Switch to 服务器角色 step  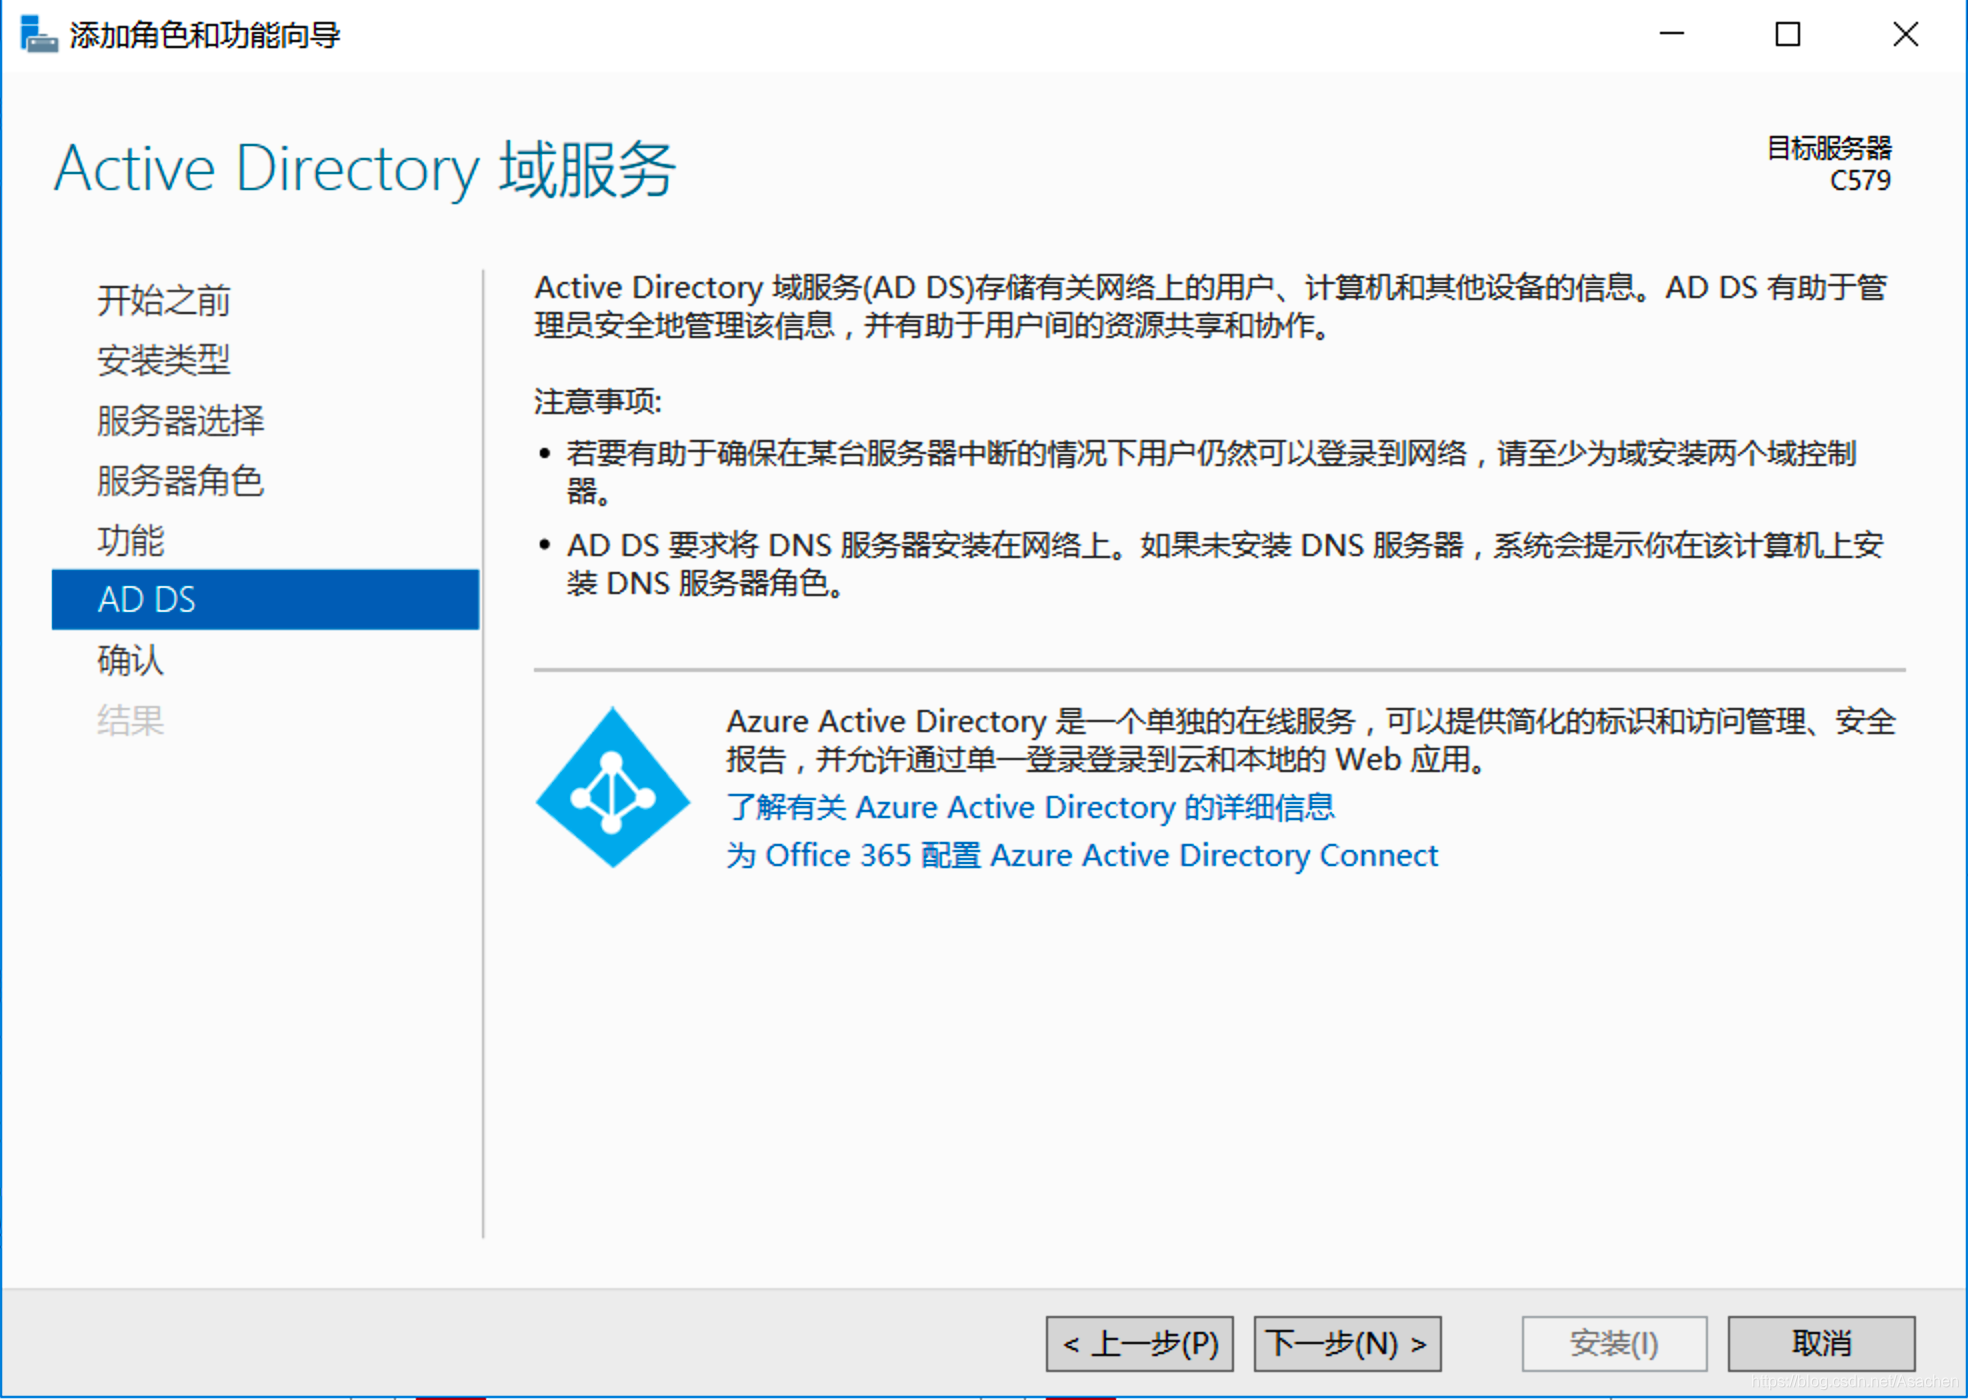(181, 480)
